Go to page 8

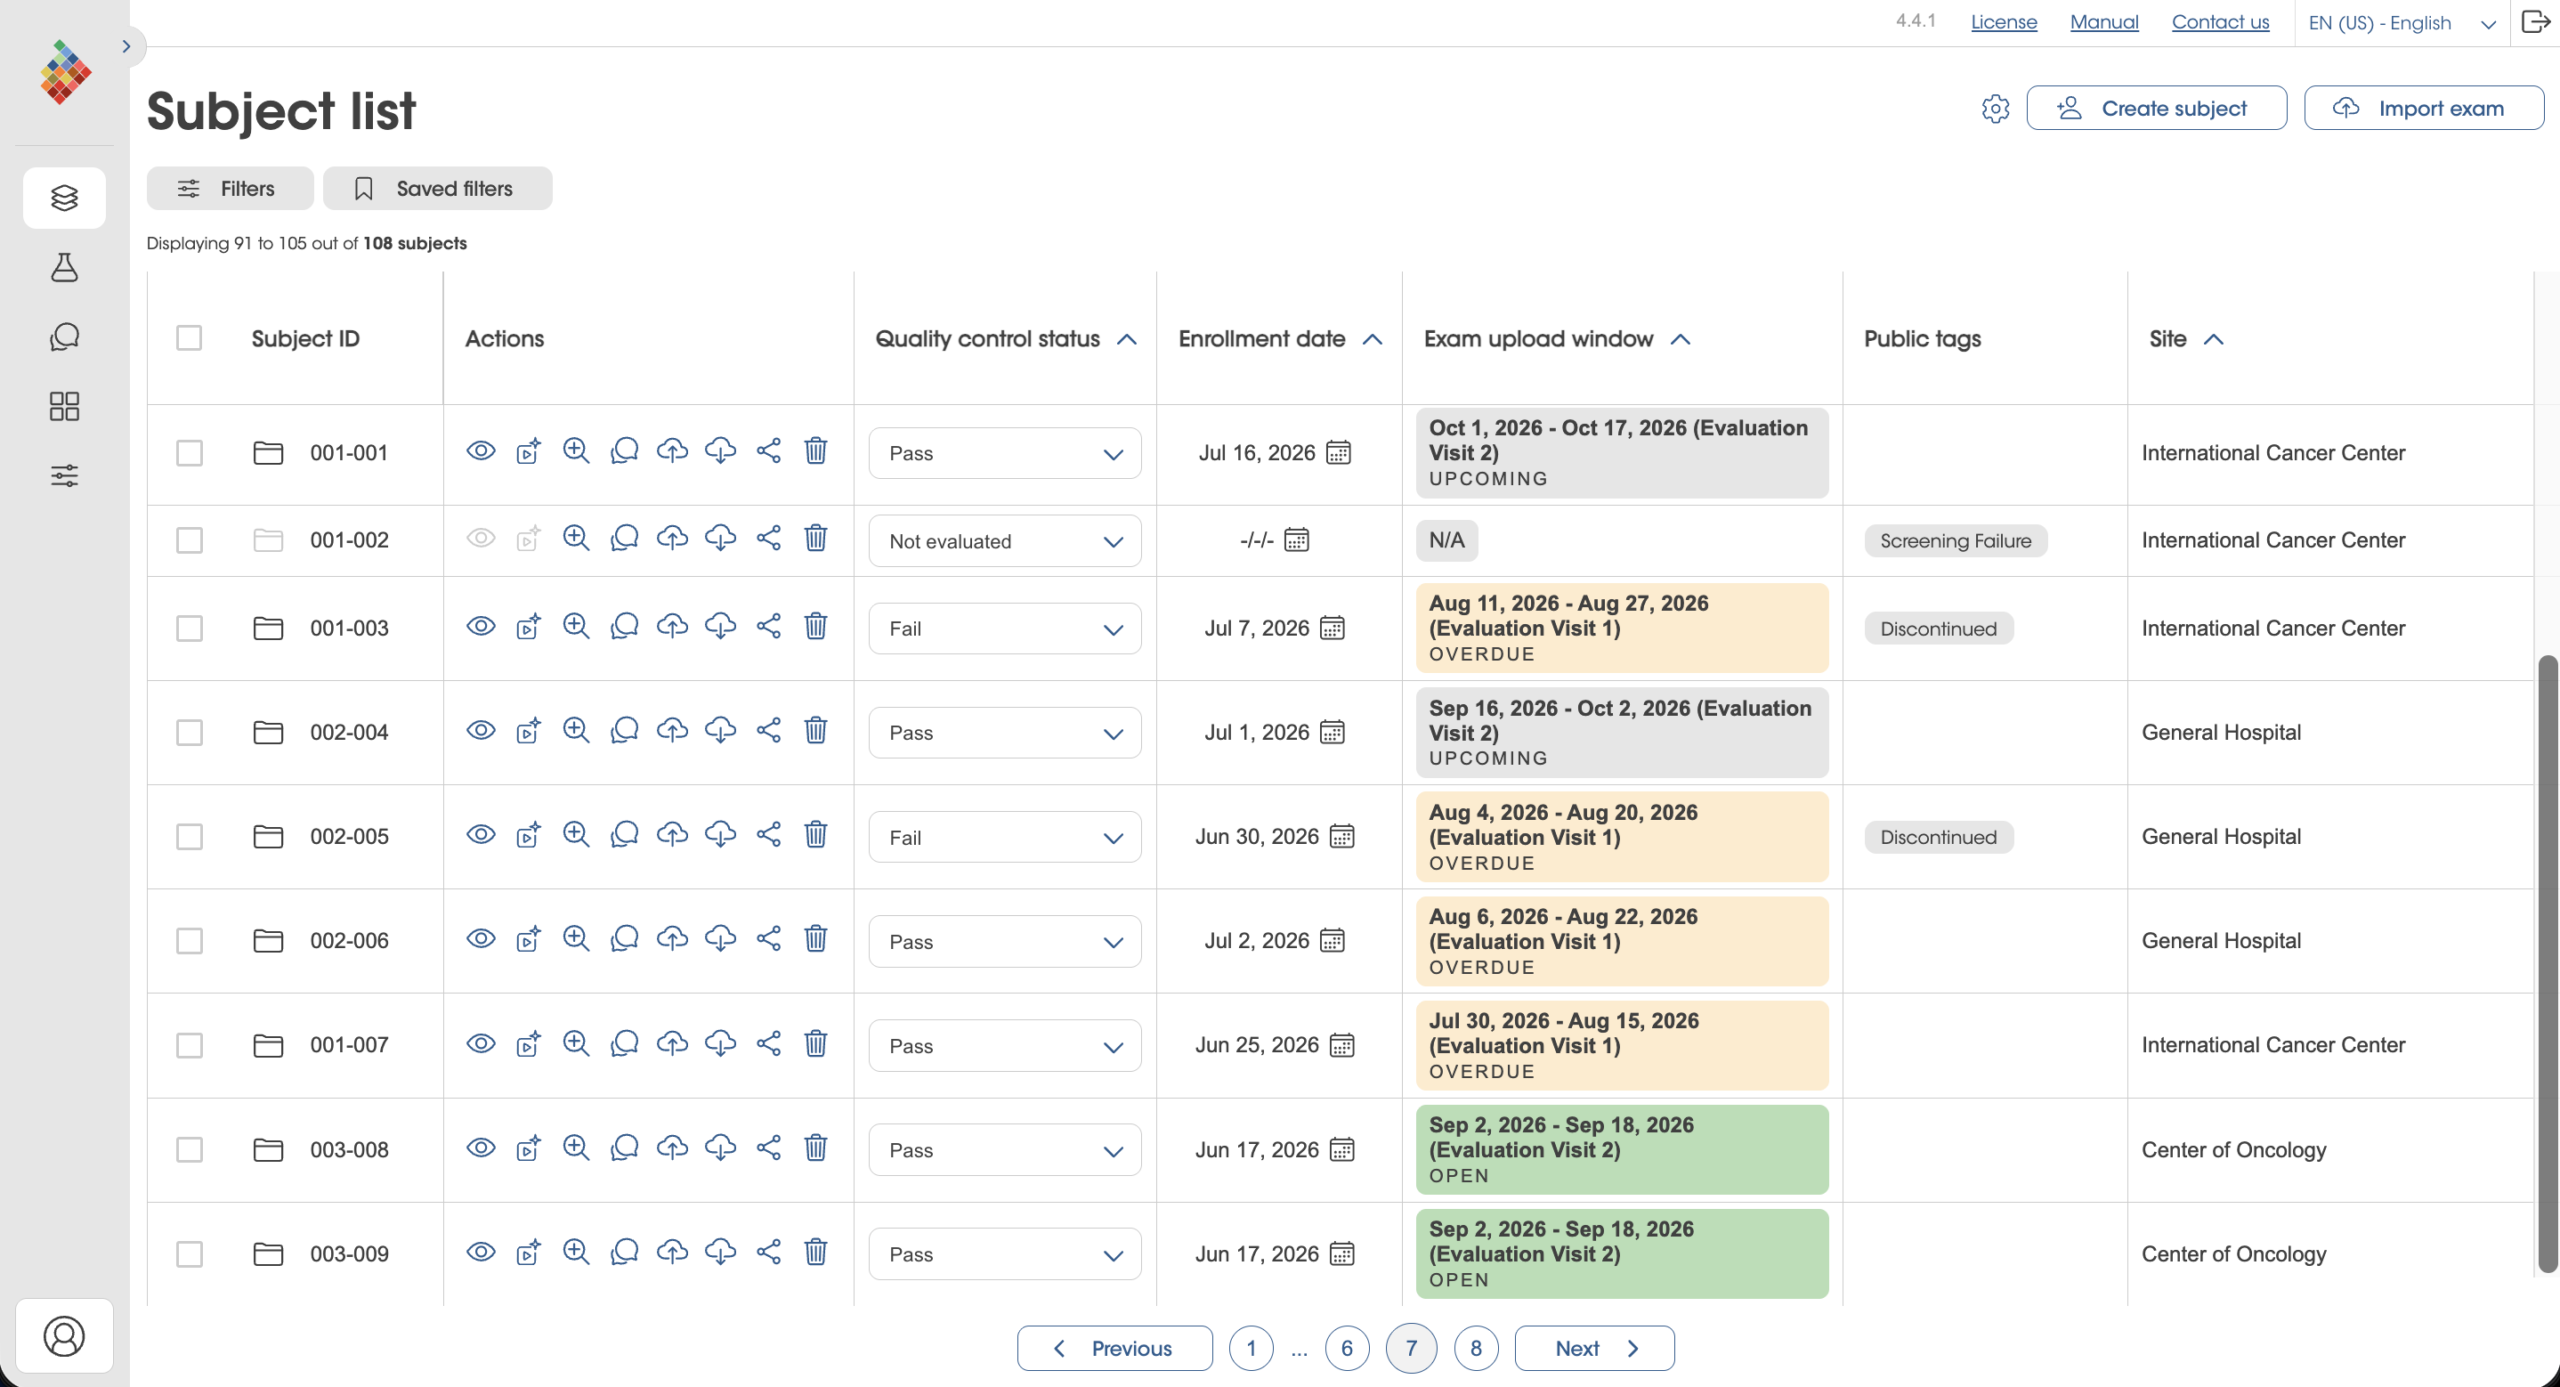click(x=1476, y=1348)
